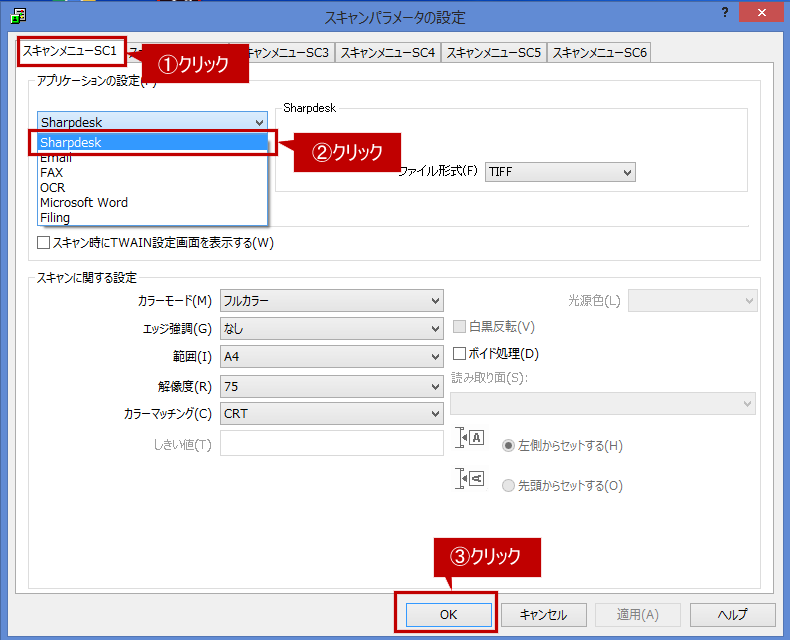
Task: Select Sharpdesk in the application list
Action: point(152,143)
